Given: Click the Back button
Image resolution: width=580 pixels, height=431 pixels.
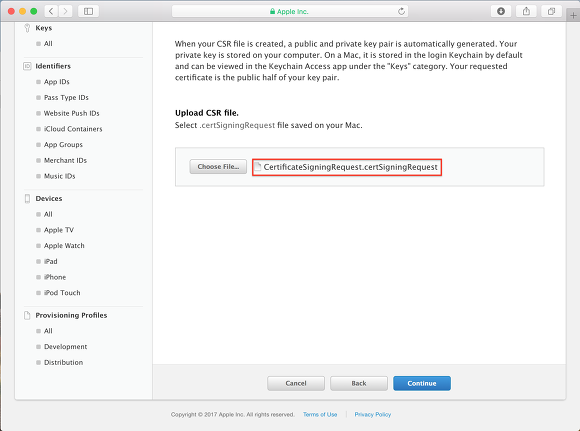Looking at the screenshot, I should coord(359,383).
